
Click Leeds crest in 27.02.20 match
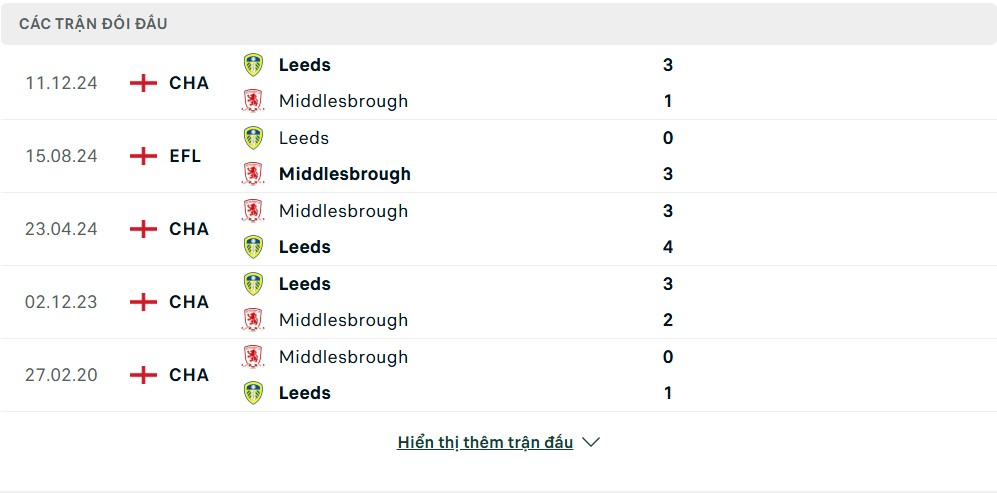(x=253, y=392)
